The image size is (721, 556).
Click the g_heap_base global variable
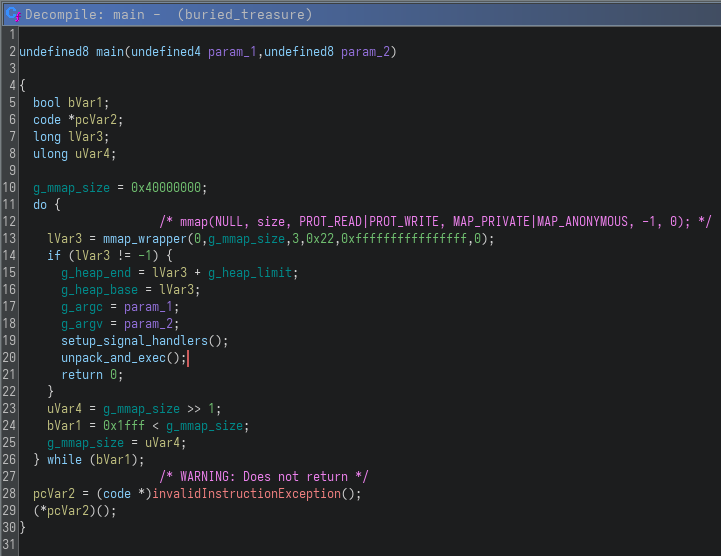(x=101, y=290)
